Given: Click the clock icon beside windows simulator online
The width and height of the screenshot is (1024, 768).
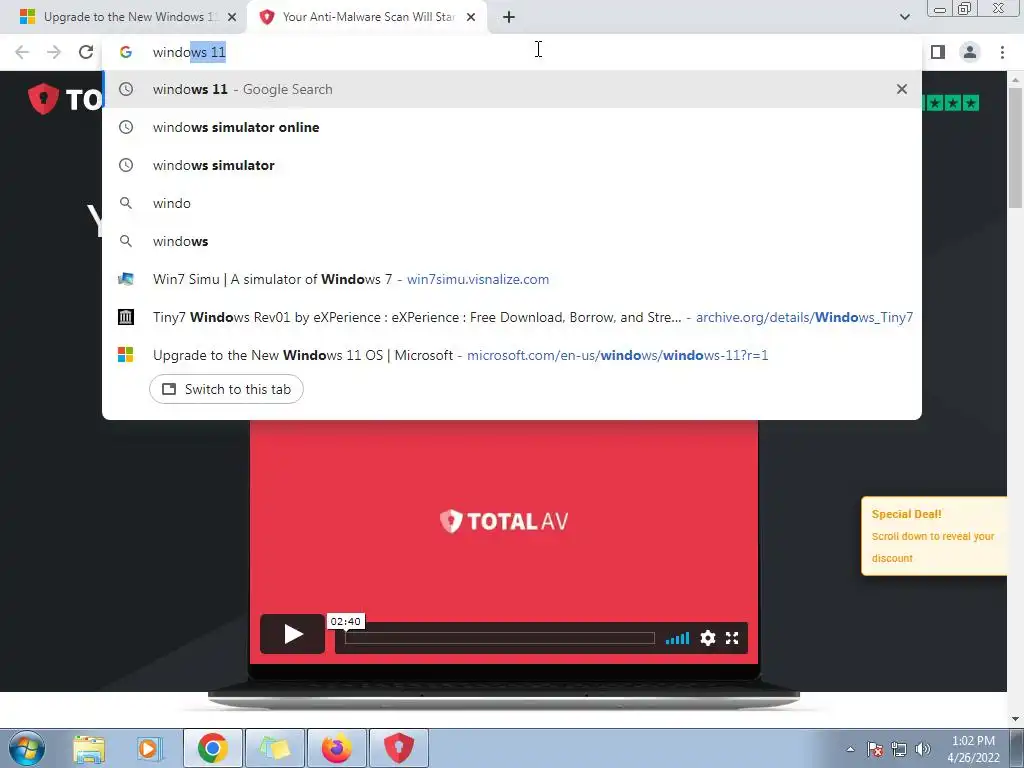Looking at the screenshot, I should [126, 127].
